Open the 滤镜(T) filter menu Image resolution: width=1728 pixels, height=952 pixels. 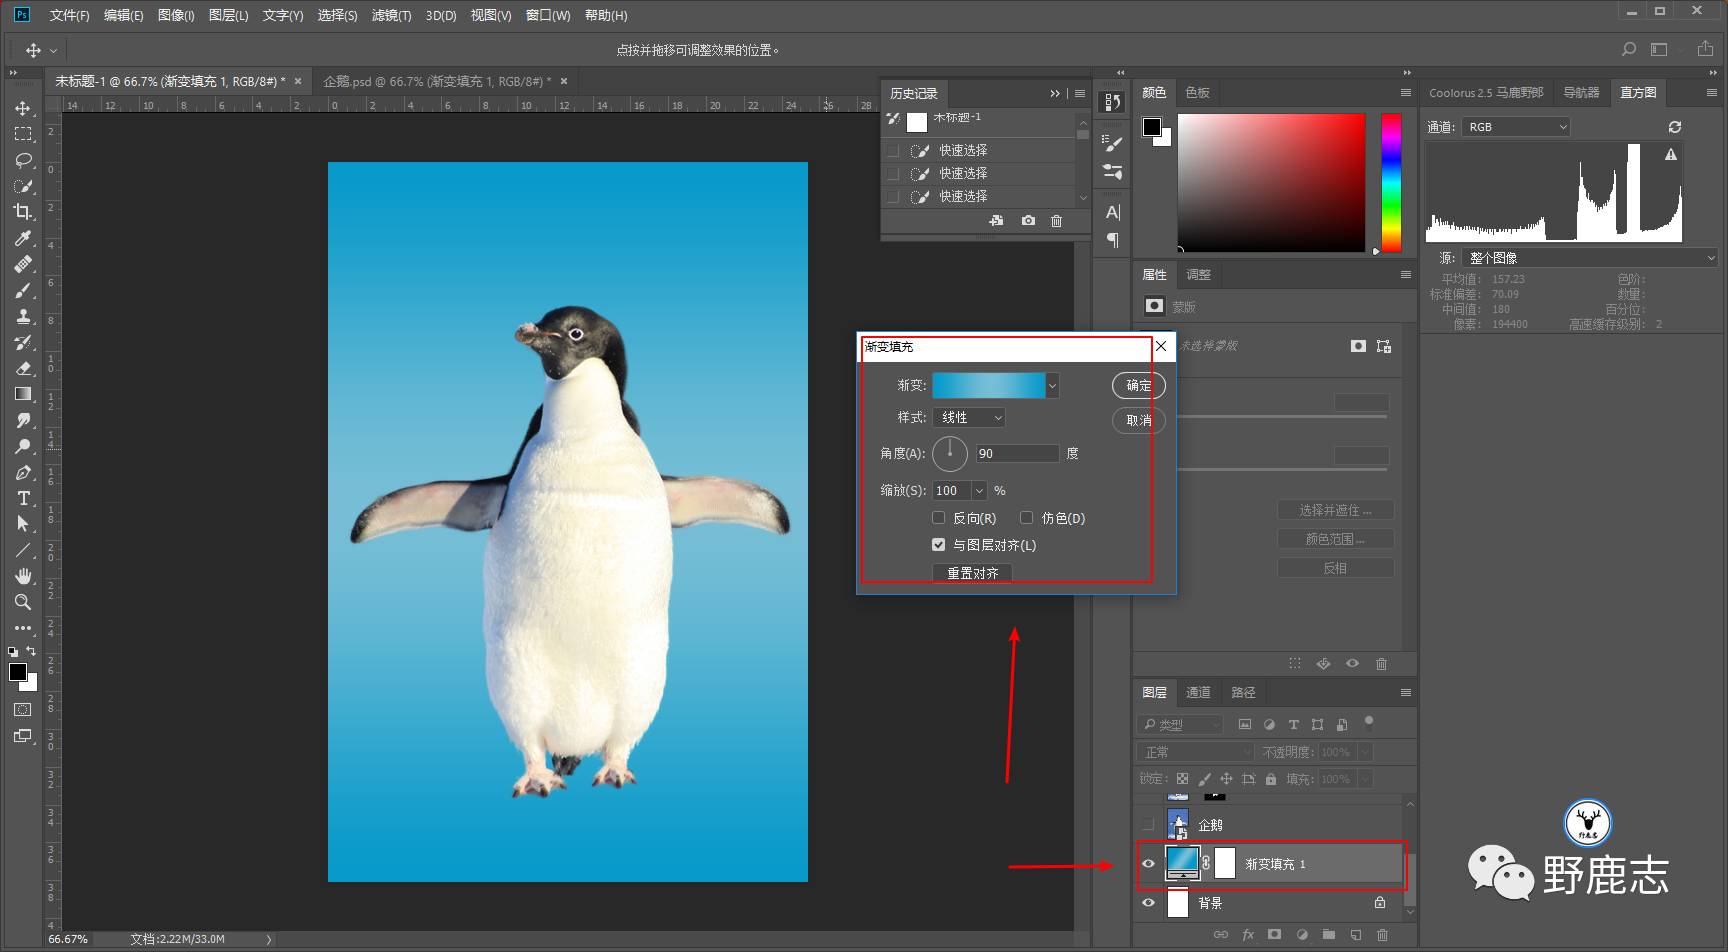(390, 15)
